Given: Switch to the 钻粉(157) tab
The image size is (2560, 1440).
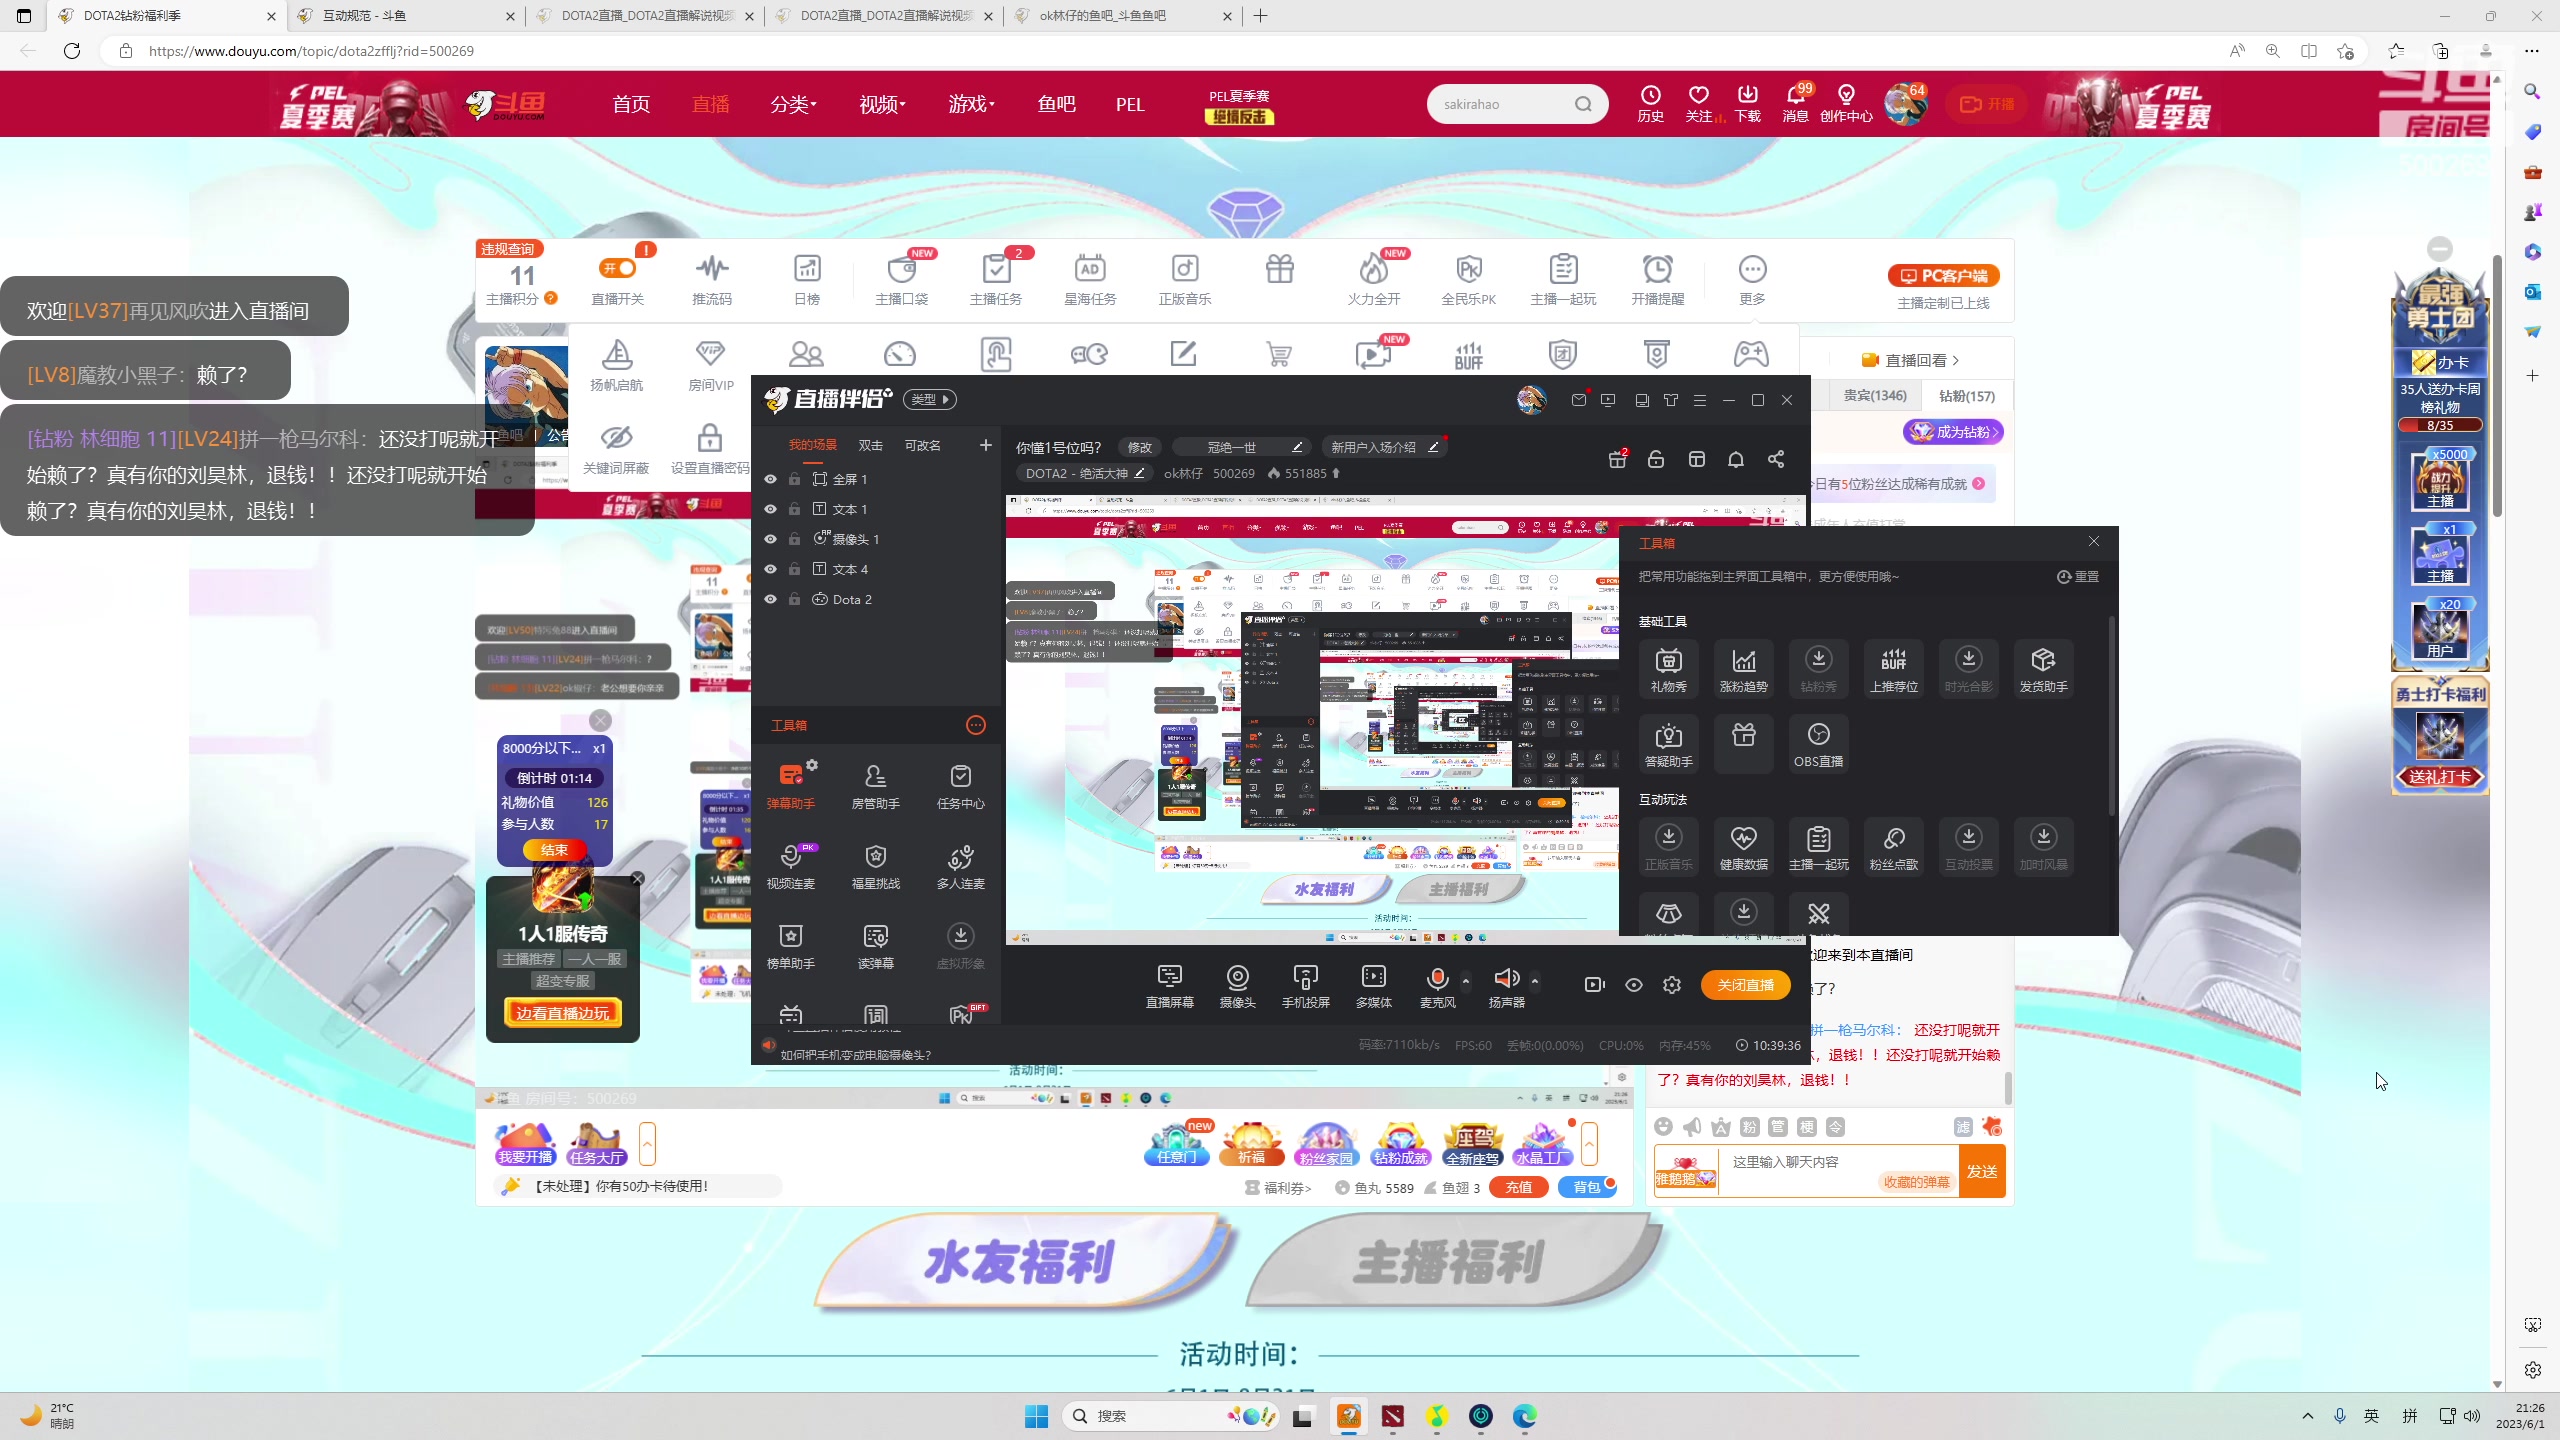Looking at the screenshot, I should tap(1966, 396).
